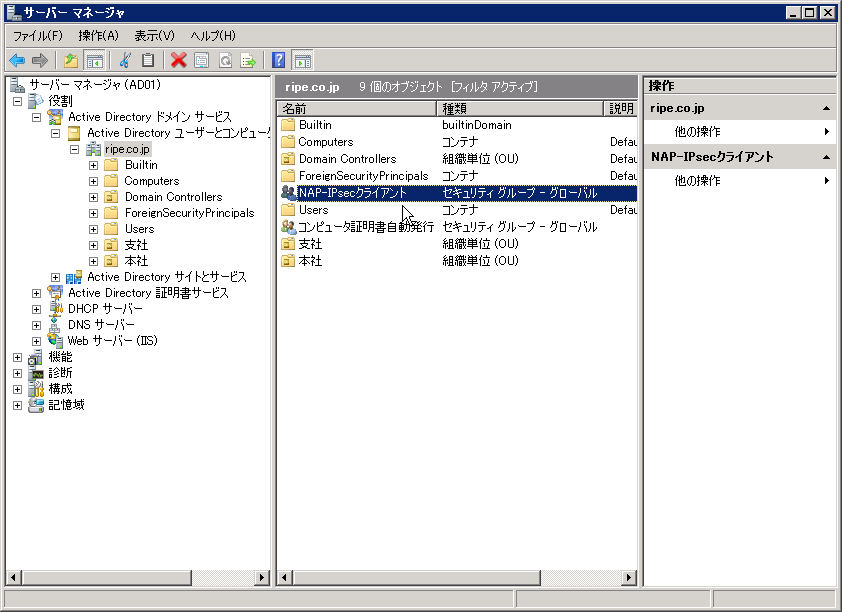
Task: Expand the 本社 node in tree
Action: coord(93,261)
